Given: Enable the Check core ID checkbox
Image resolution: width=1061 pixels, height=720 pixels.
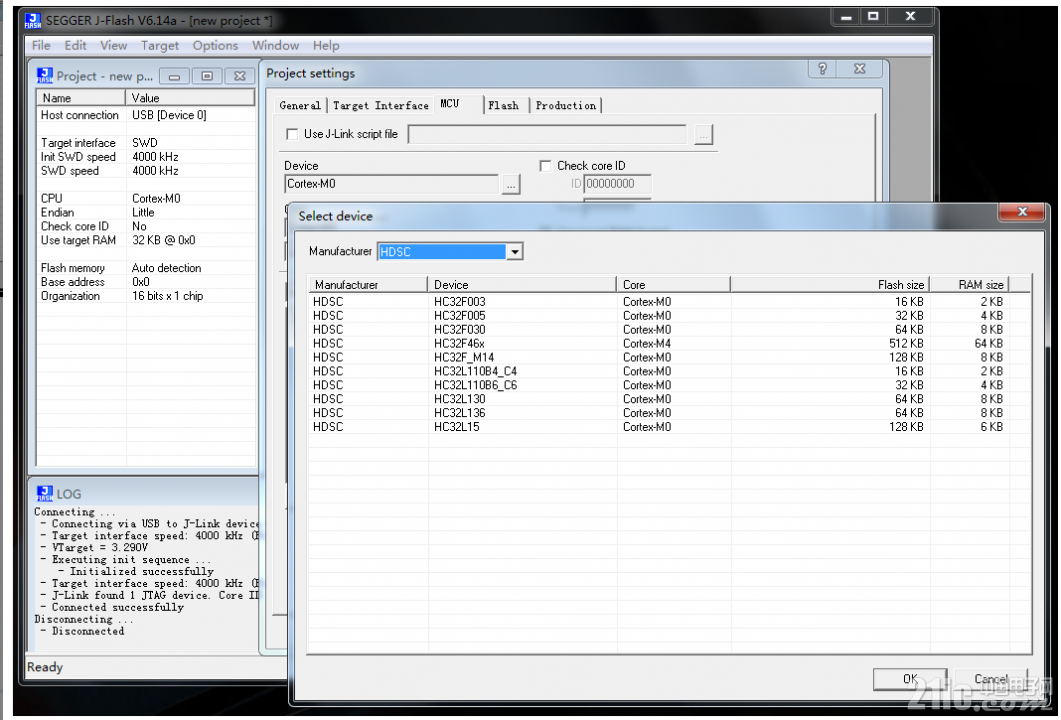Looking at the screenshot, I should [x=545, y=166].
